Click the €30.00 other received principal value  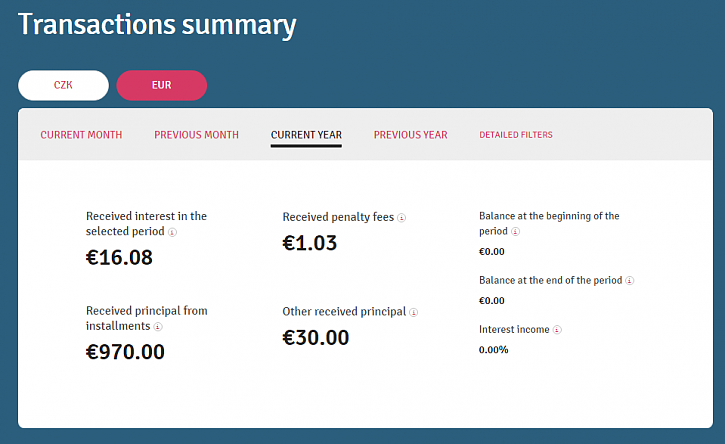click(x=316, y=338)
